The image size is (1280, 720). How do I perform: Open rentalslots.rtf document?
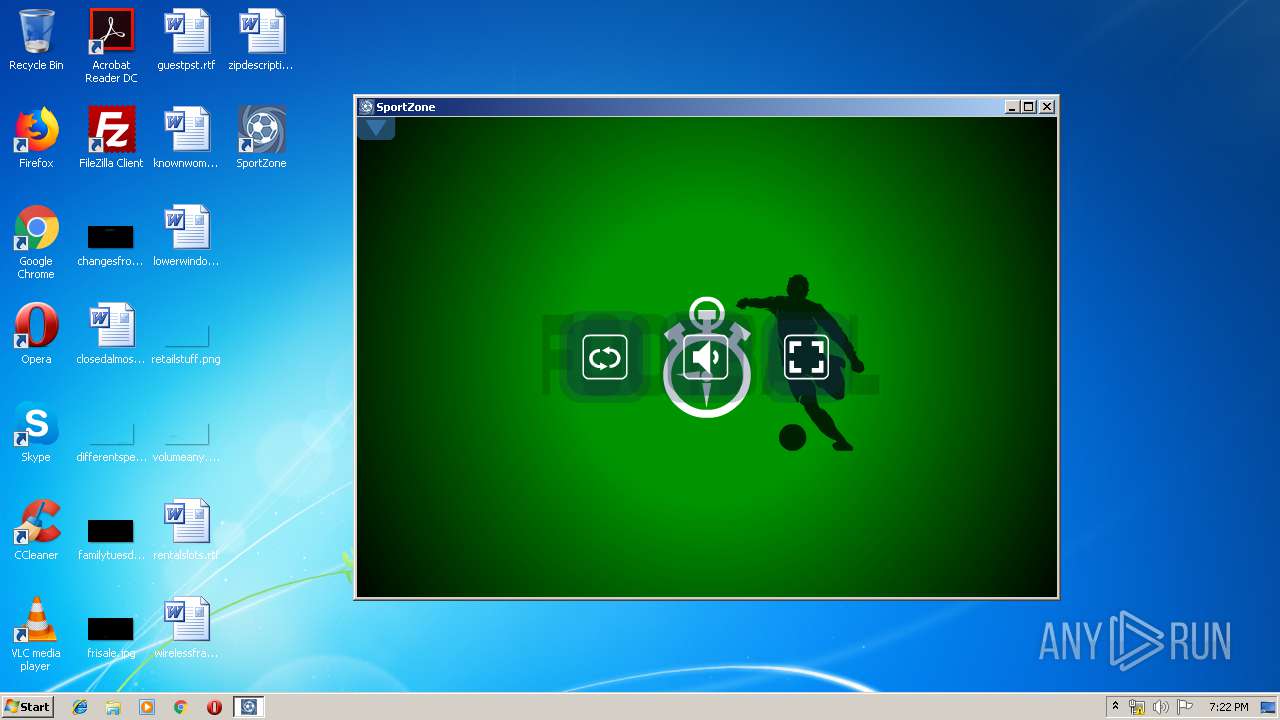(186, 530)
